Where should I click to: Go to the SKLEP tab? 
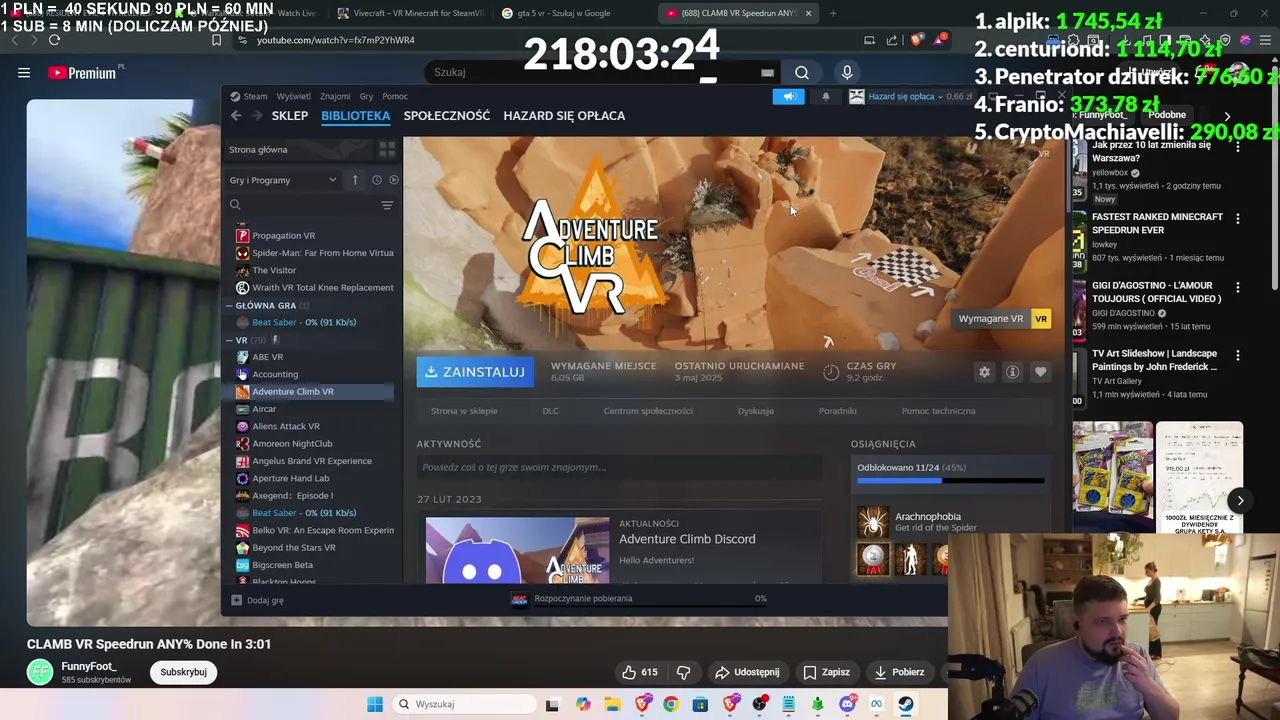tap(290, 116)
